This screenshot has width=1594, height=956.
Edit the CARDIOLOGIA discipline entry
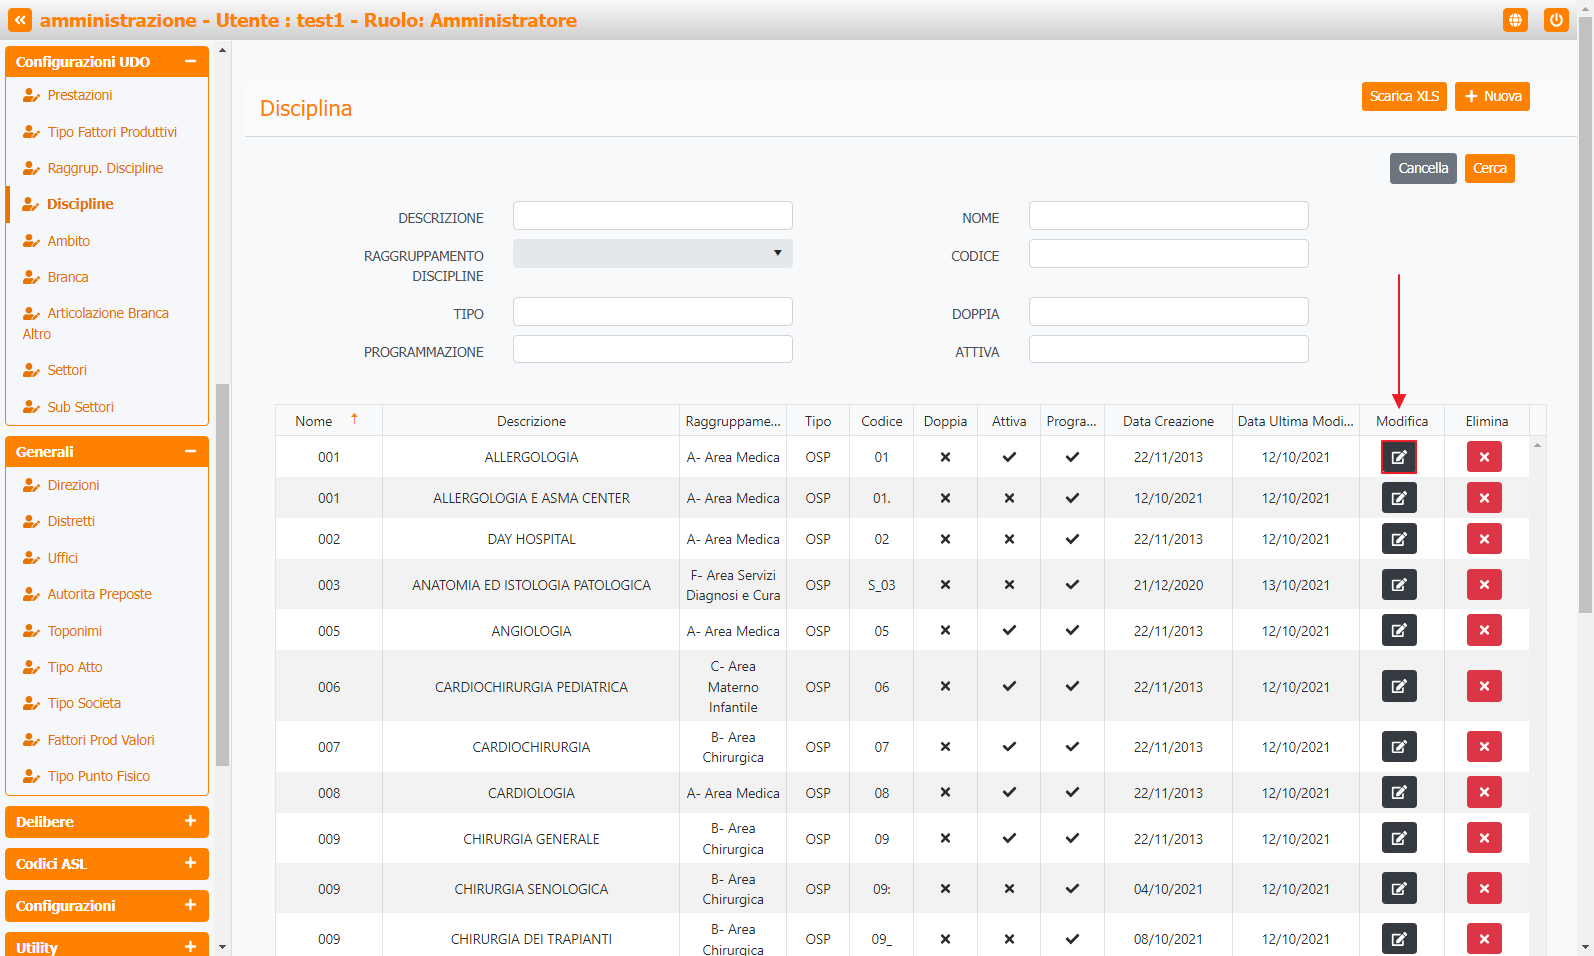(x=1398, y=793)
